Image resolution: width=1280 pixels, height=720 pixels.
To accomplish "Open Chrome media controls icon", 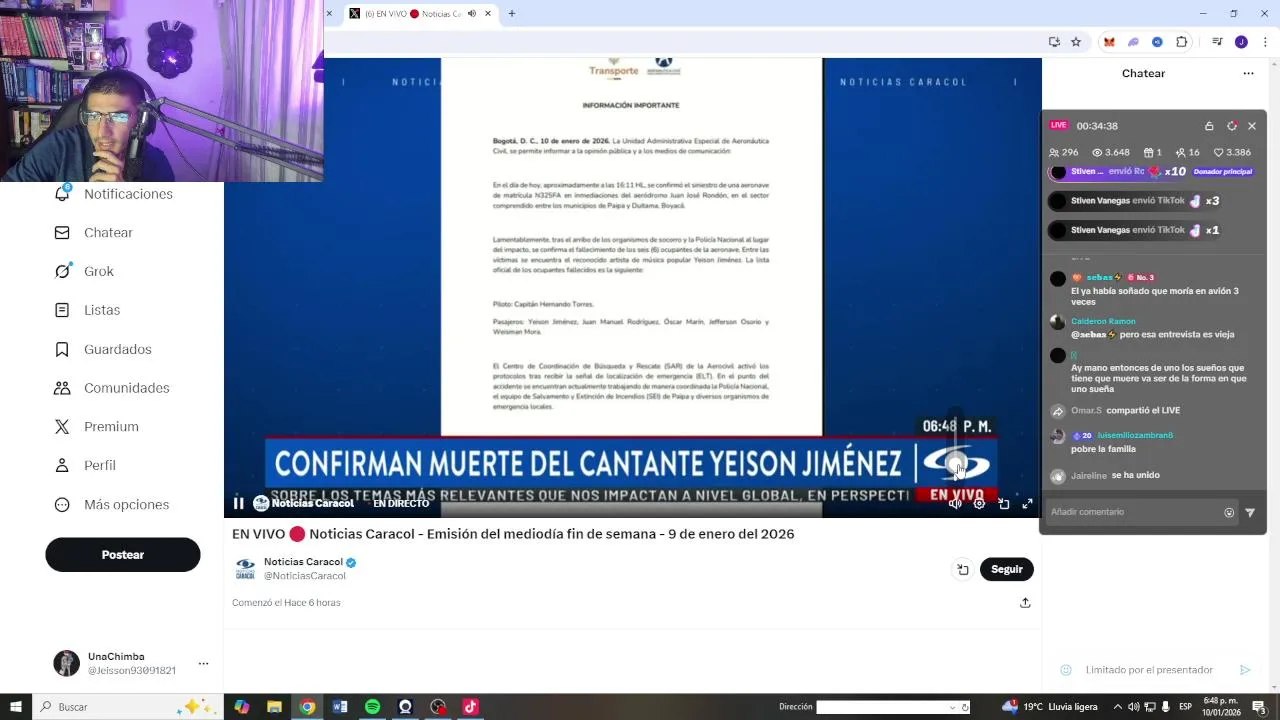I will point(1217,42).
